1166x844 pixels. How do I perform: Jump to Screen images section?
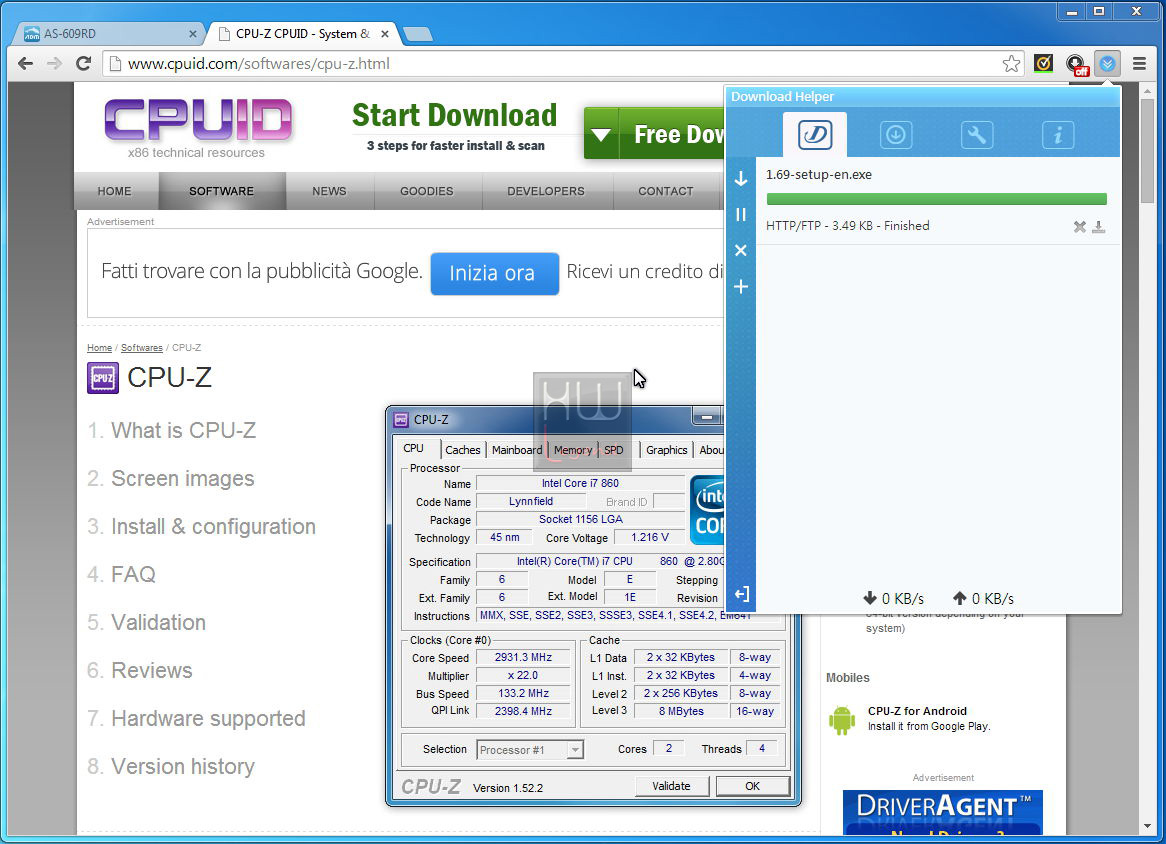pyautogui.click(x=182, y=478)
